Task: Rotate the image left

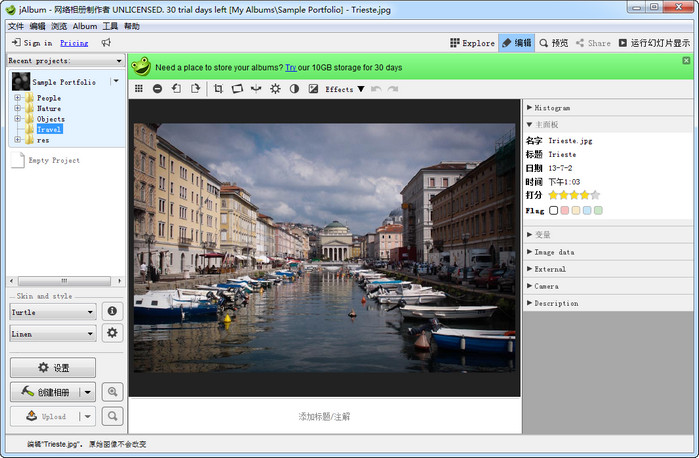Action: [176, 89]
